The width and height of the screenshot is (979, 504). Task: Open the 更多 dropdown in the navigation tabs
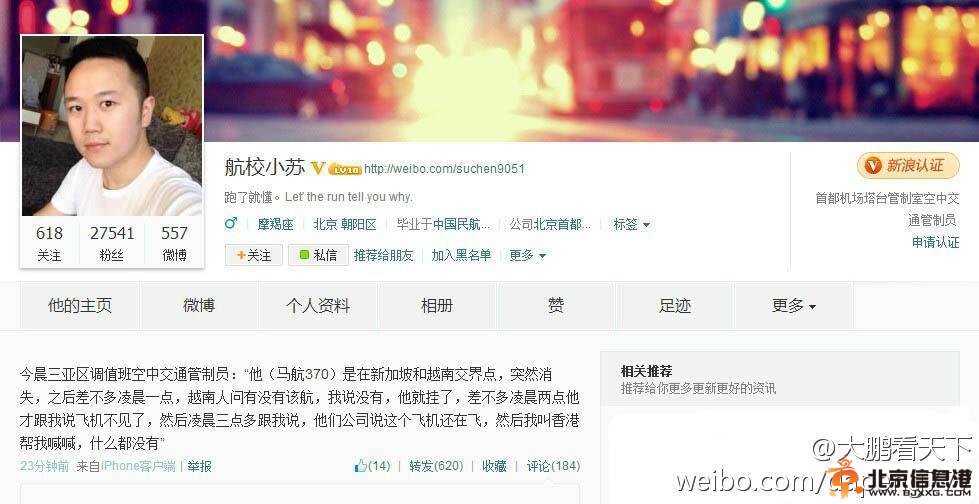(794, 306)
